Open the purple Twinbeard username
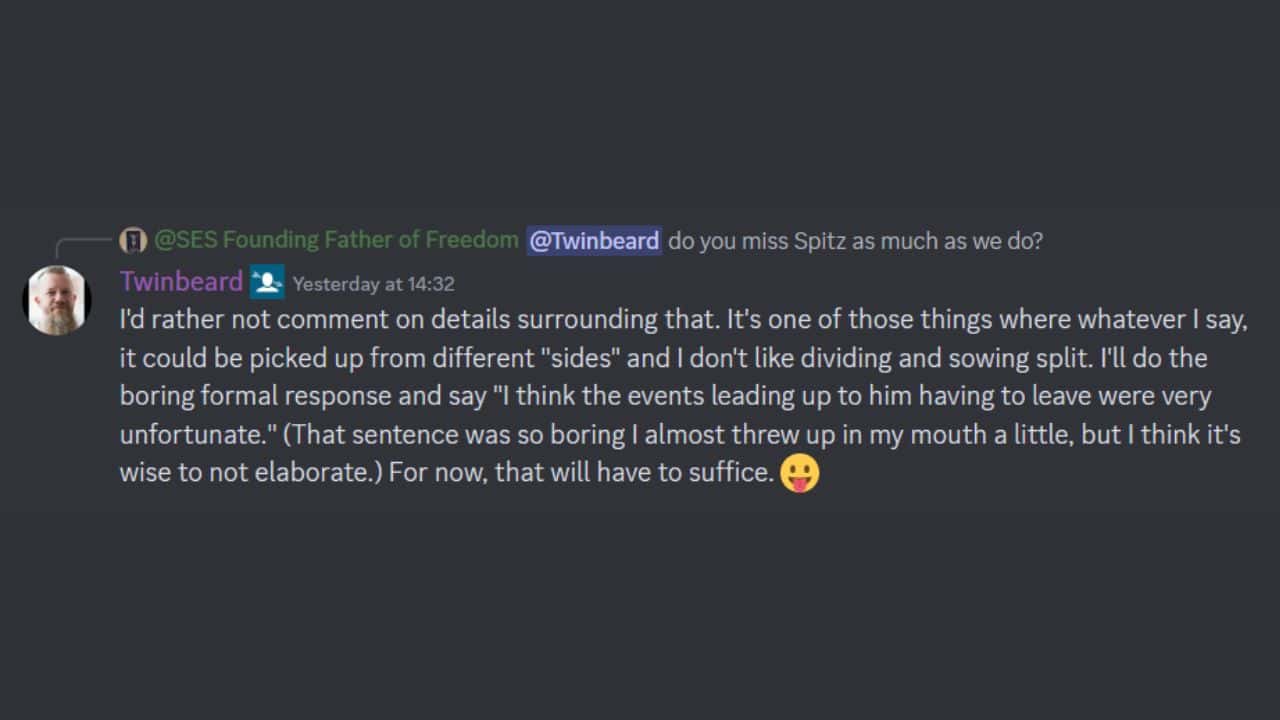1280x720 pixels. point(181,282)
